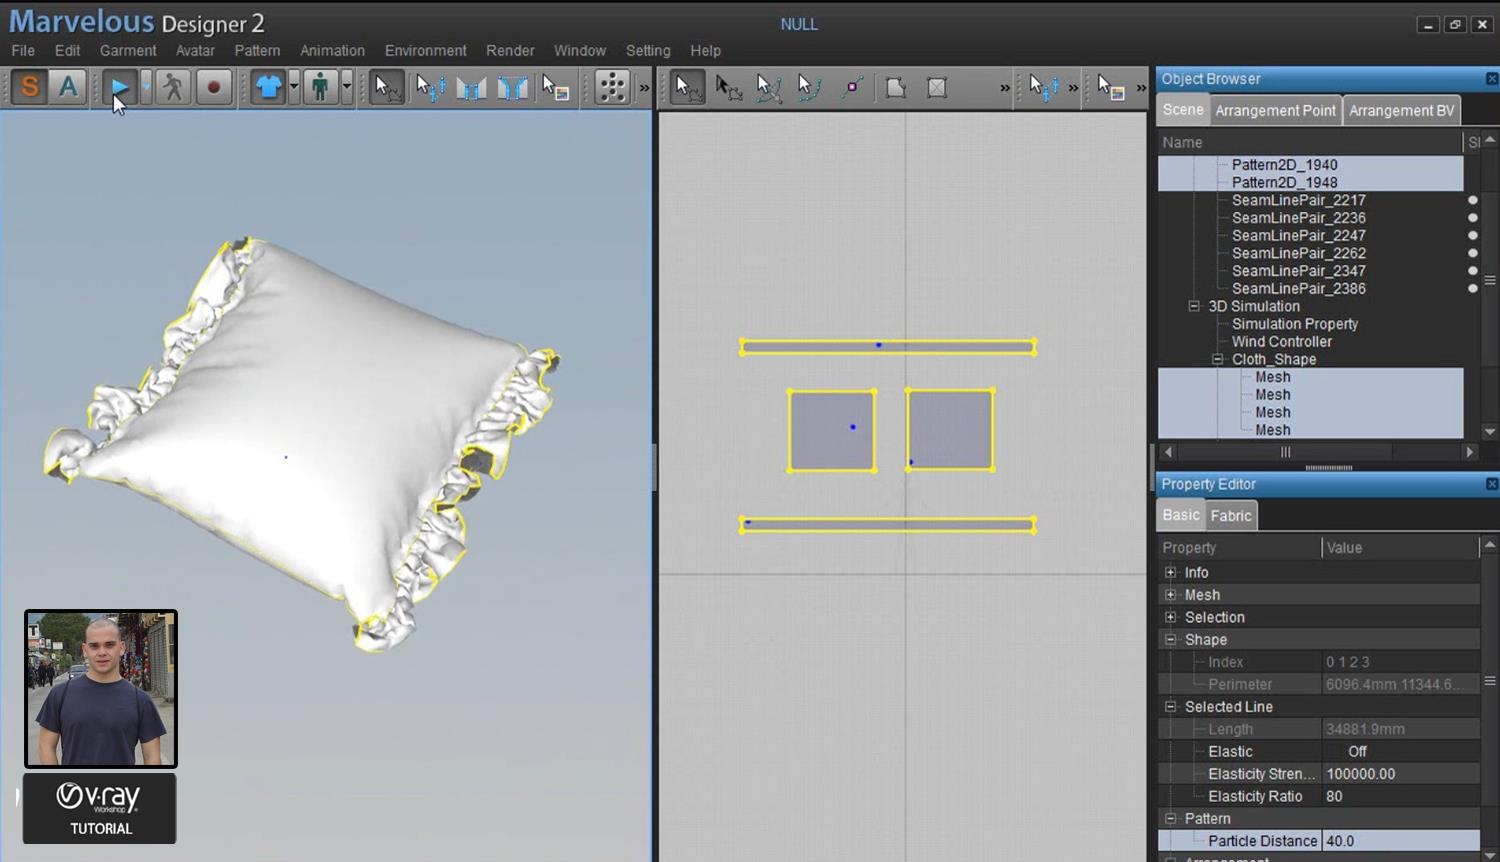Start simulation with the blue play arrow

click(x=120, y=87)
